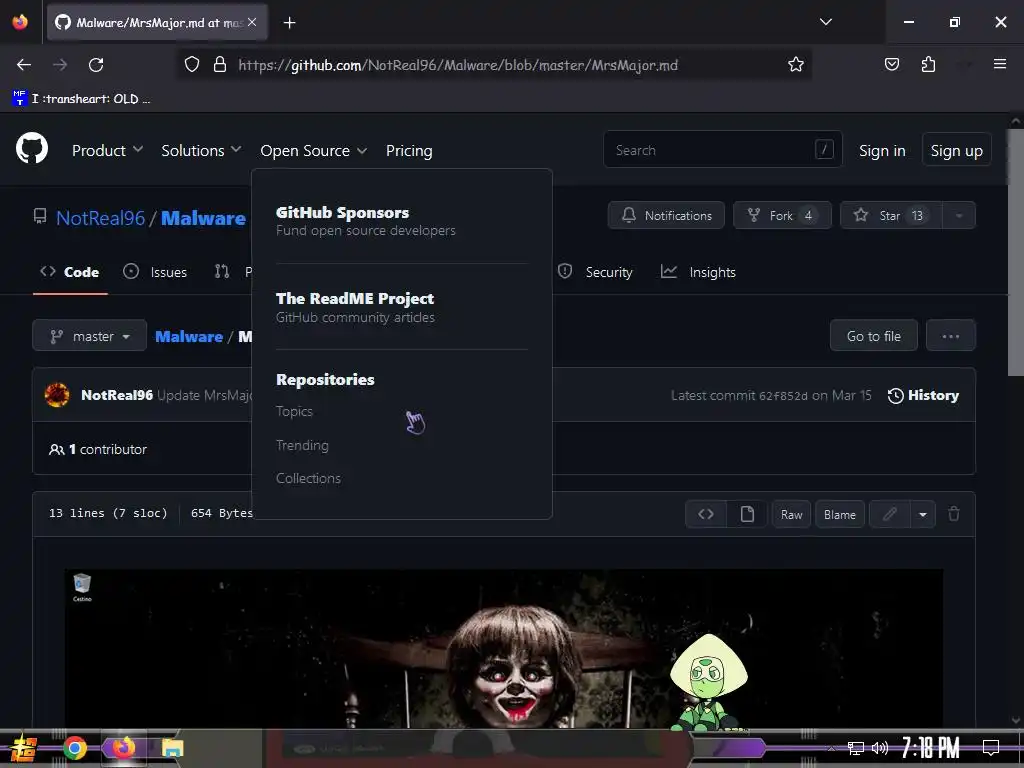The image size is (1024, 768).
Task: Select Trending under Repositories
Action: point(302,445)
